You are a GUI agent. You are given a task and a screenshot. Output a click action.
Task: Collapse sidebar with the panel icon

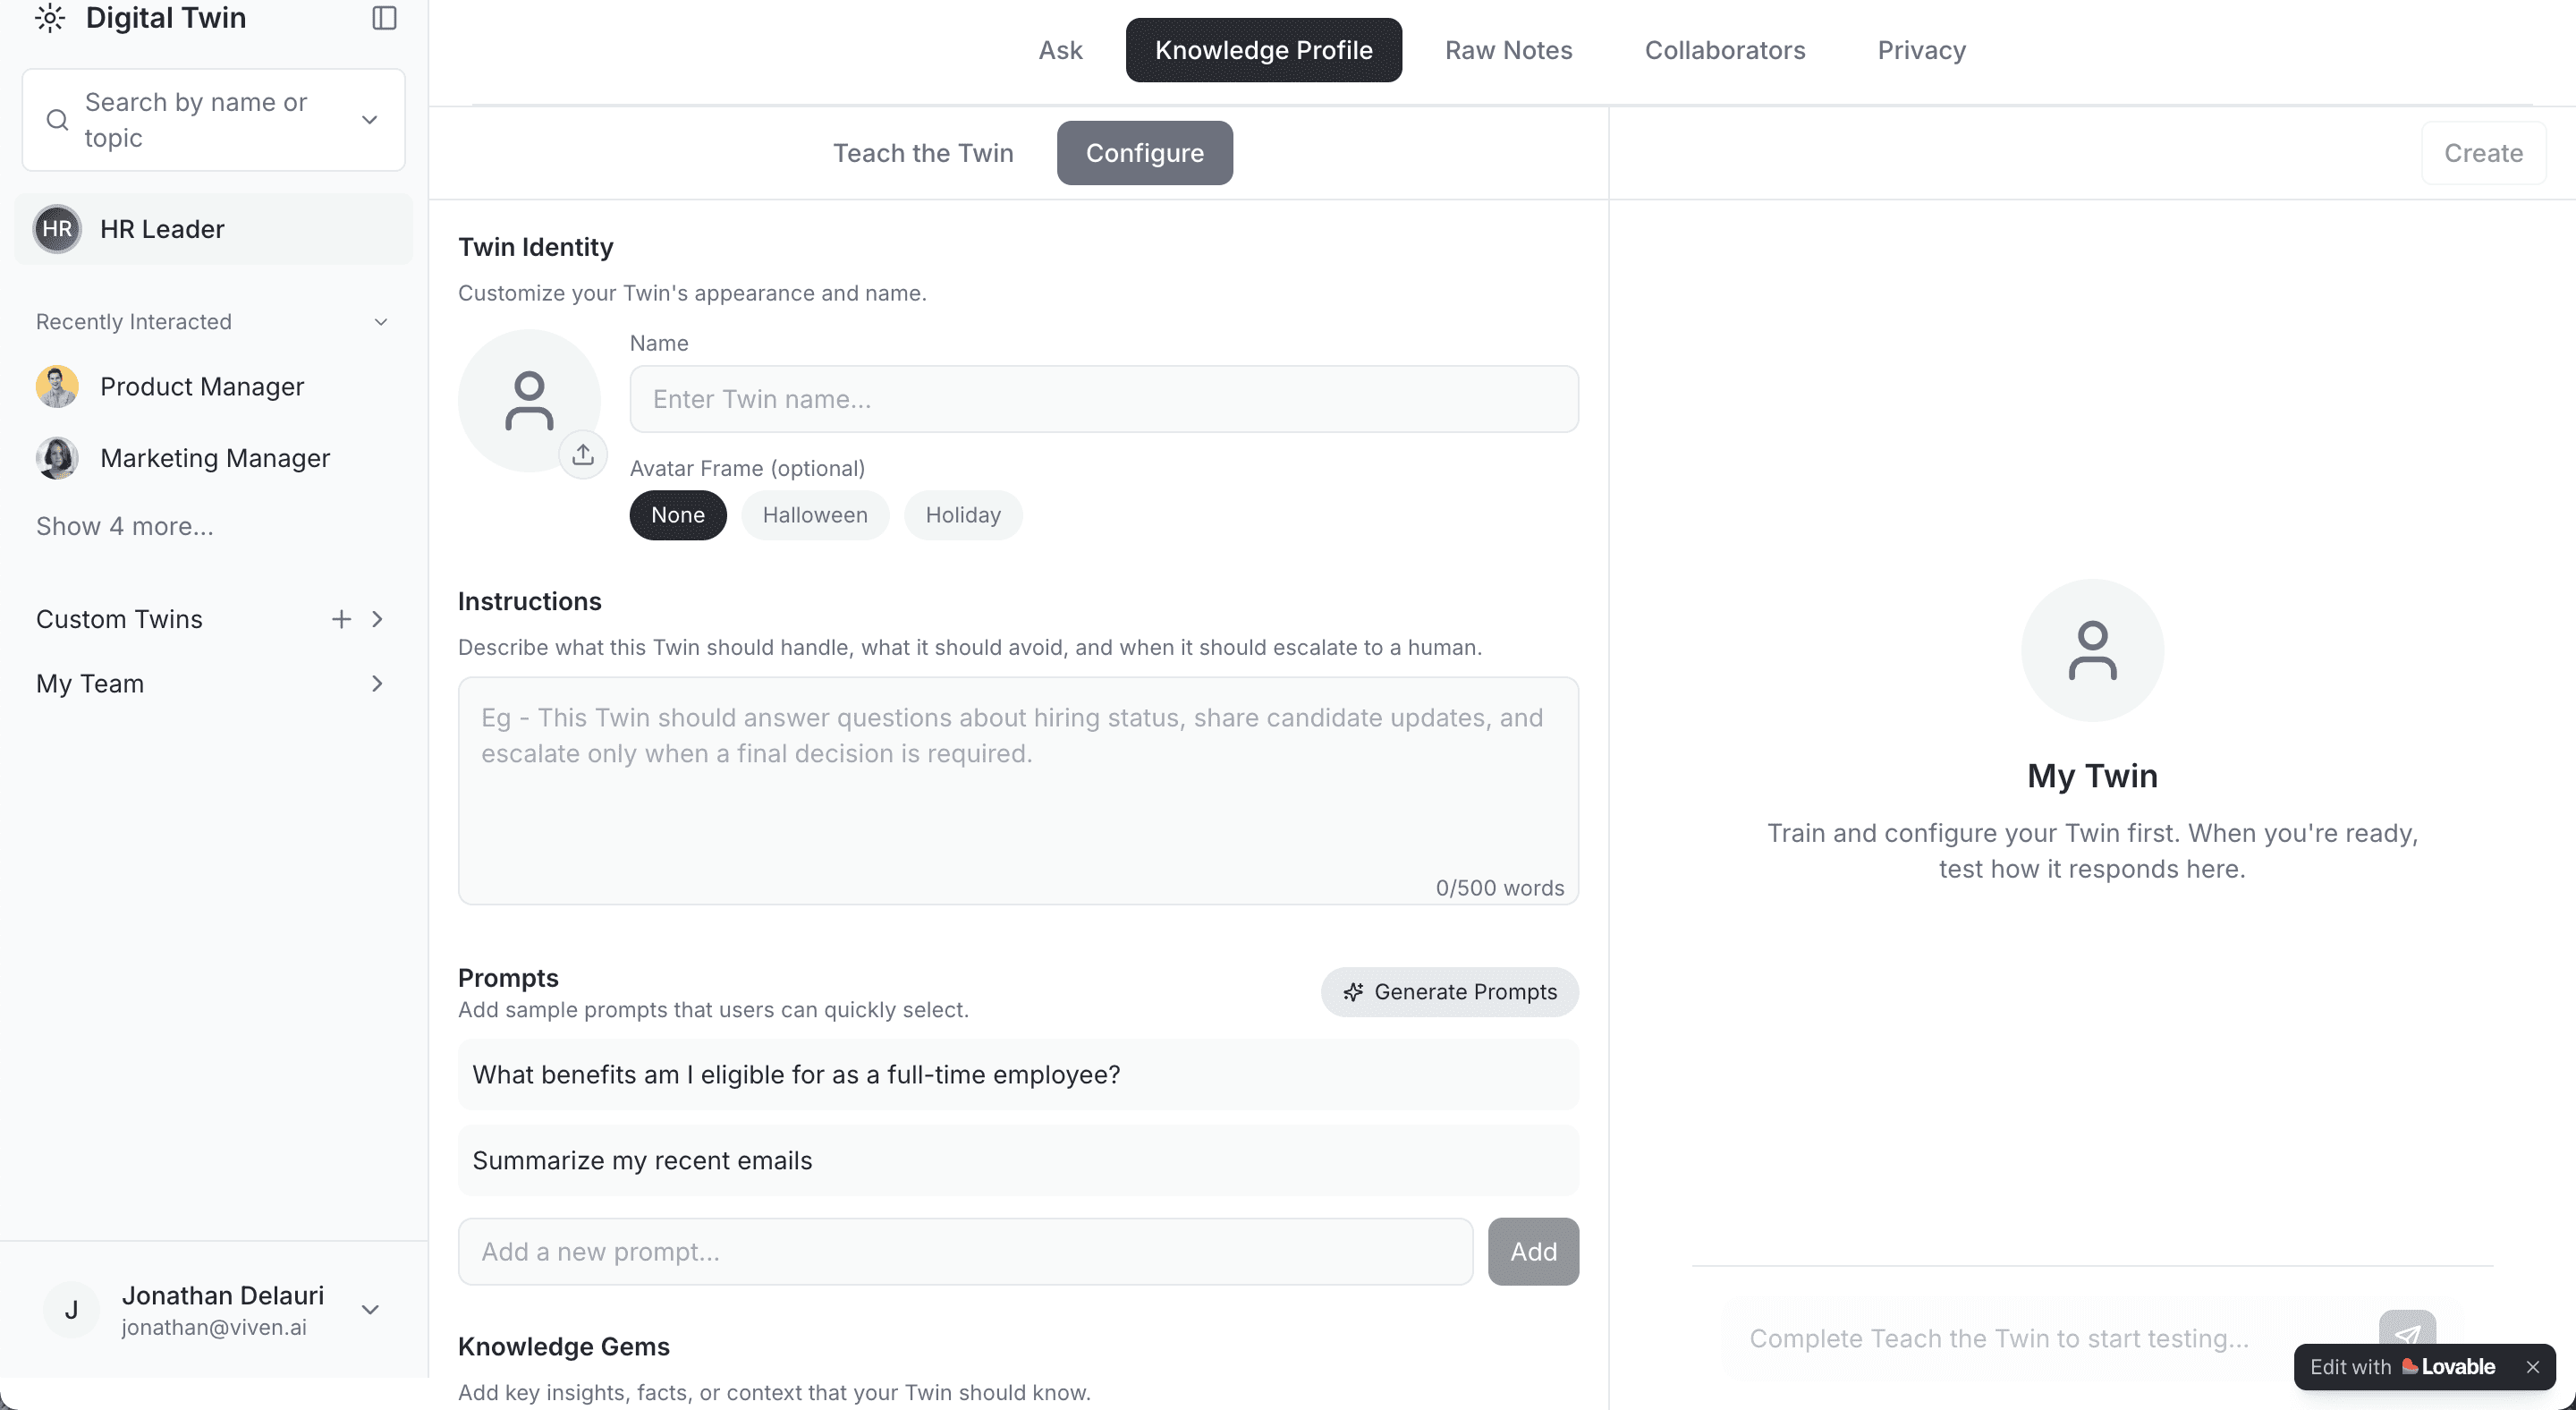384,18
